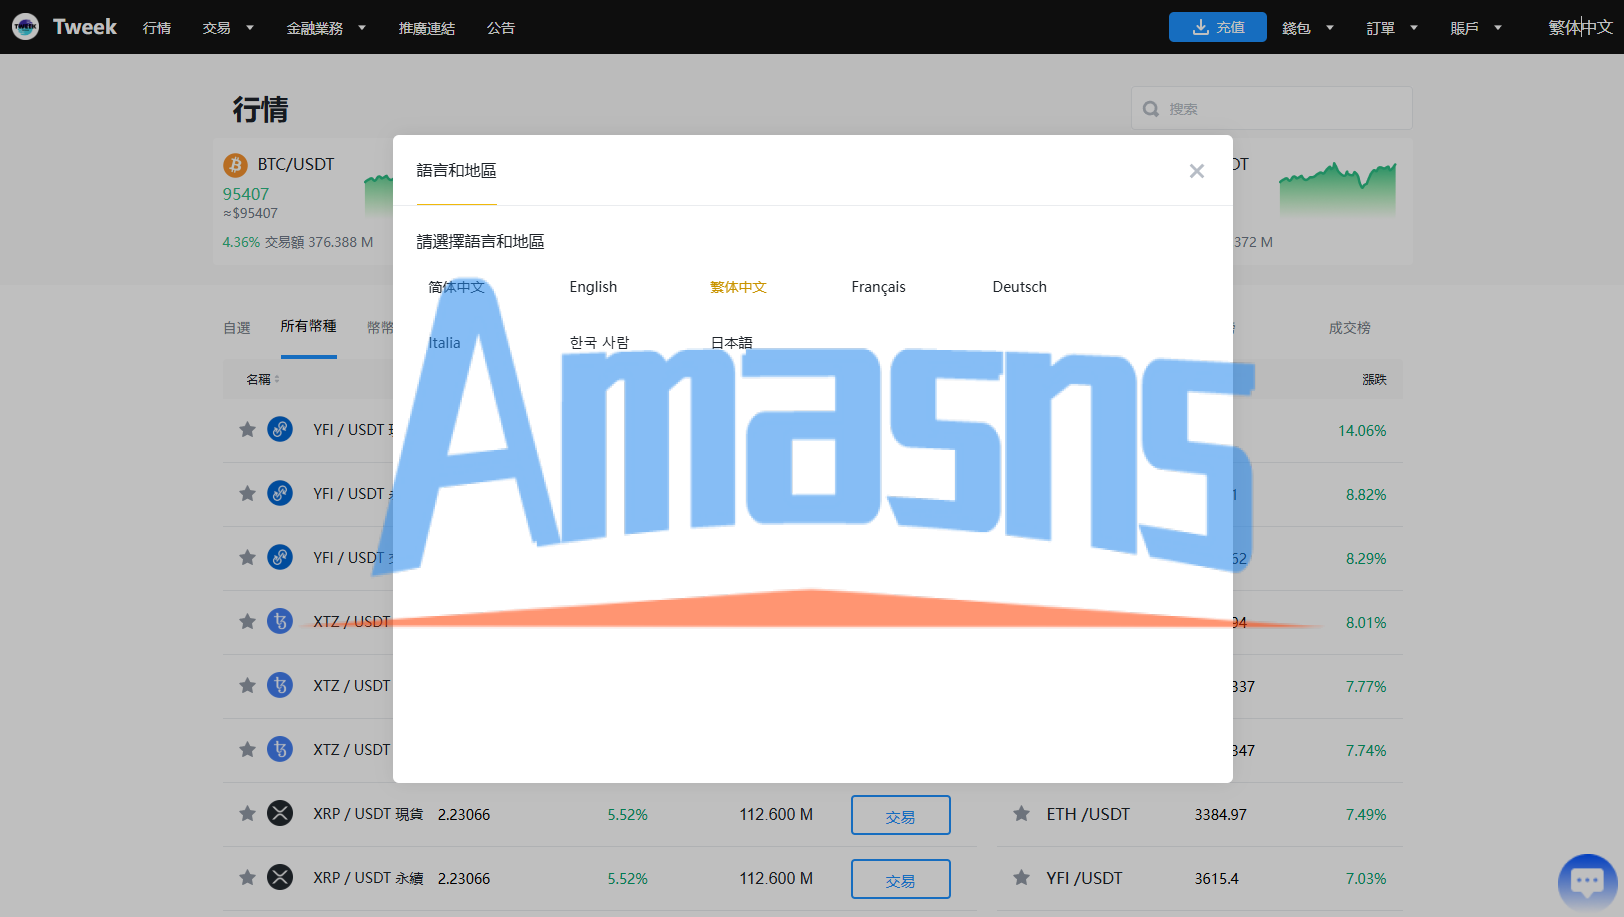This screenshot has height=917, width=1624.
Task: Select English language option
Action: pyautogui.click(x=593, y=287)
